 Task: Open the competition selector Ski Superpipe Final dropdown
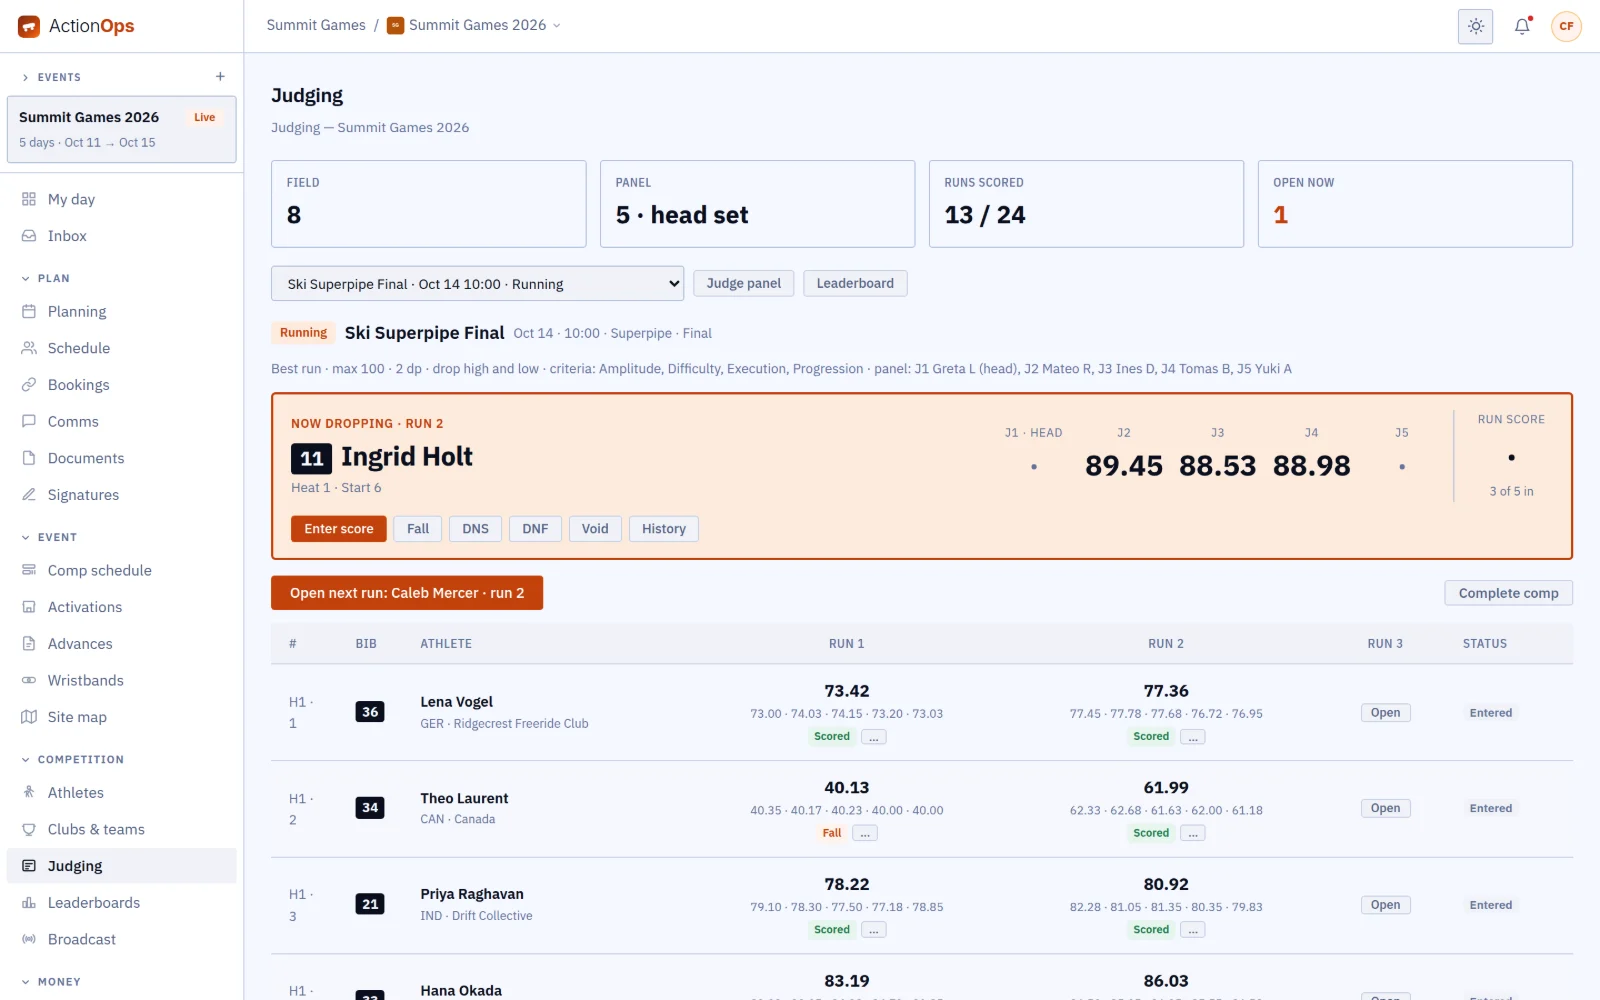pos(477,284)
